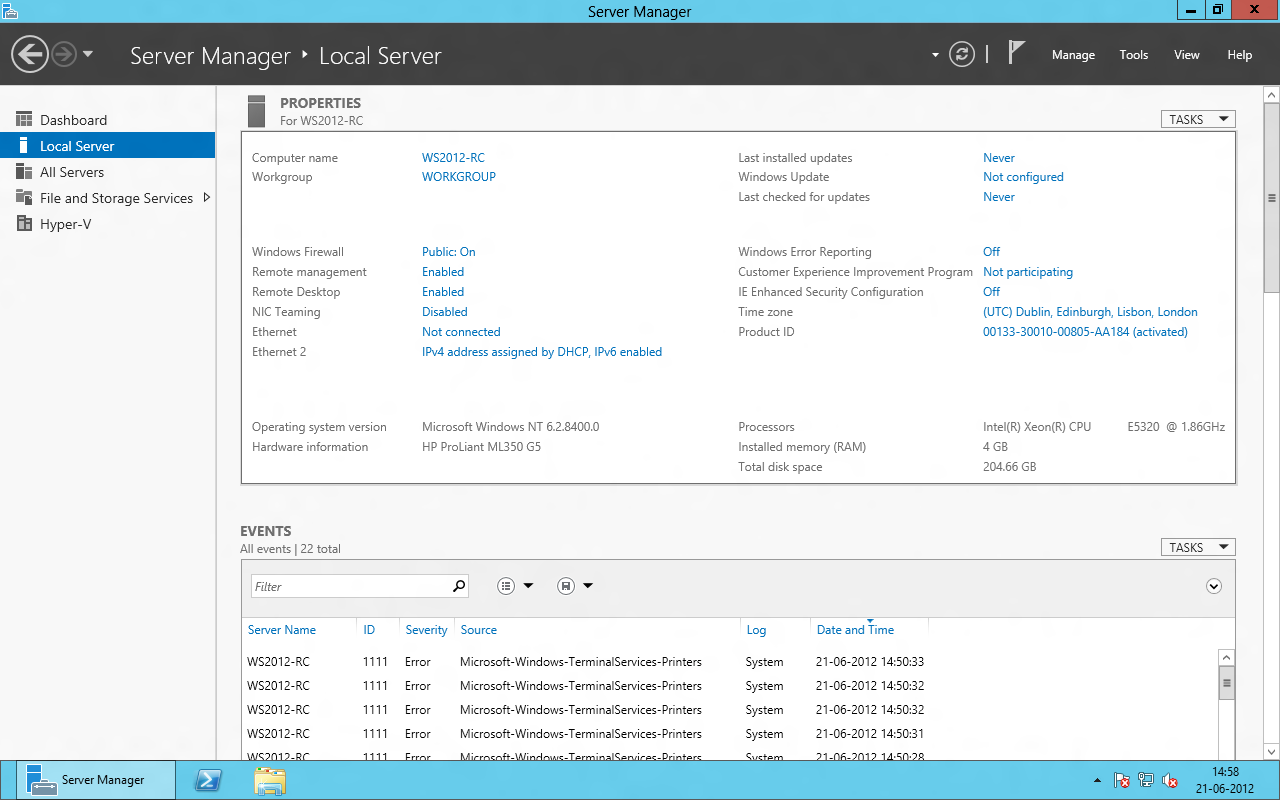1280x800 pixels.
Task: Click the events list scrollbar thumb
Action: [x=1227, y=684]
